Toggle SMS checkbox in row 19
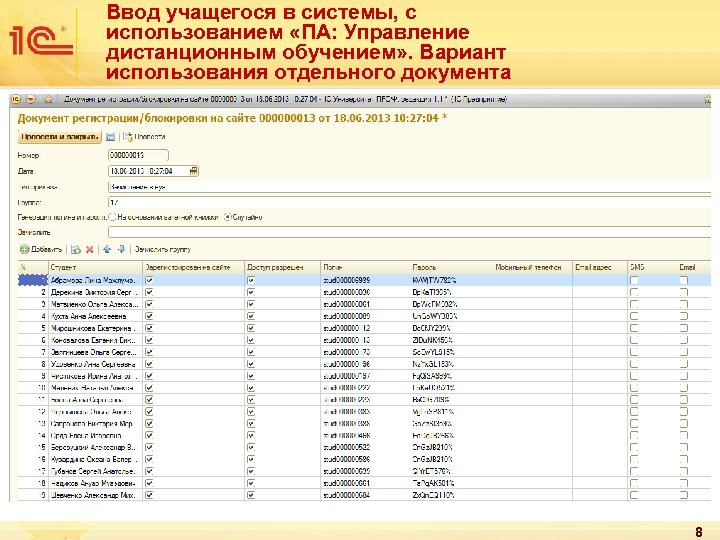720x540 pixels. pyautogui.click(x=634, y=495)
